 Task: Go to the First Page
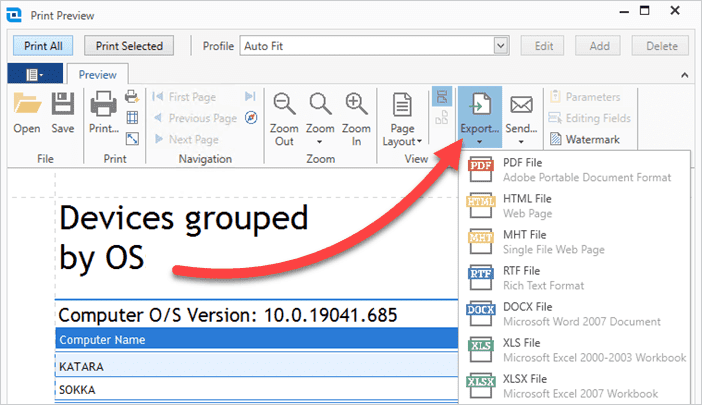[x=184, y=97]
